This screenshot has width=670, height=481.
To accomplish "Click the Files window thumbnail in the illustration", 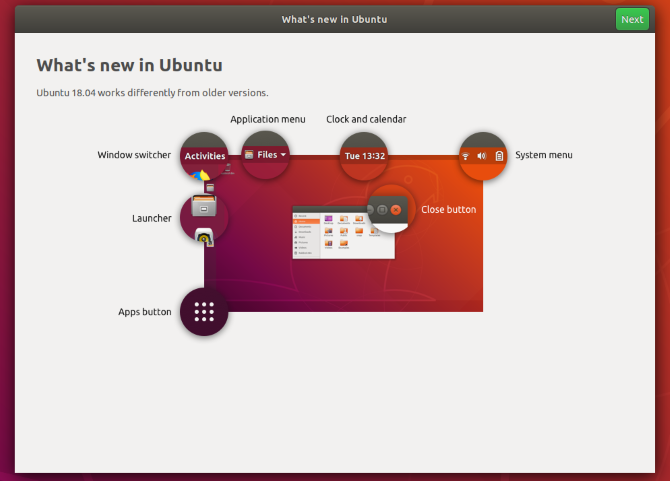I will point(344,232).
